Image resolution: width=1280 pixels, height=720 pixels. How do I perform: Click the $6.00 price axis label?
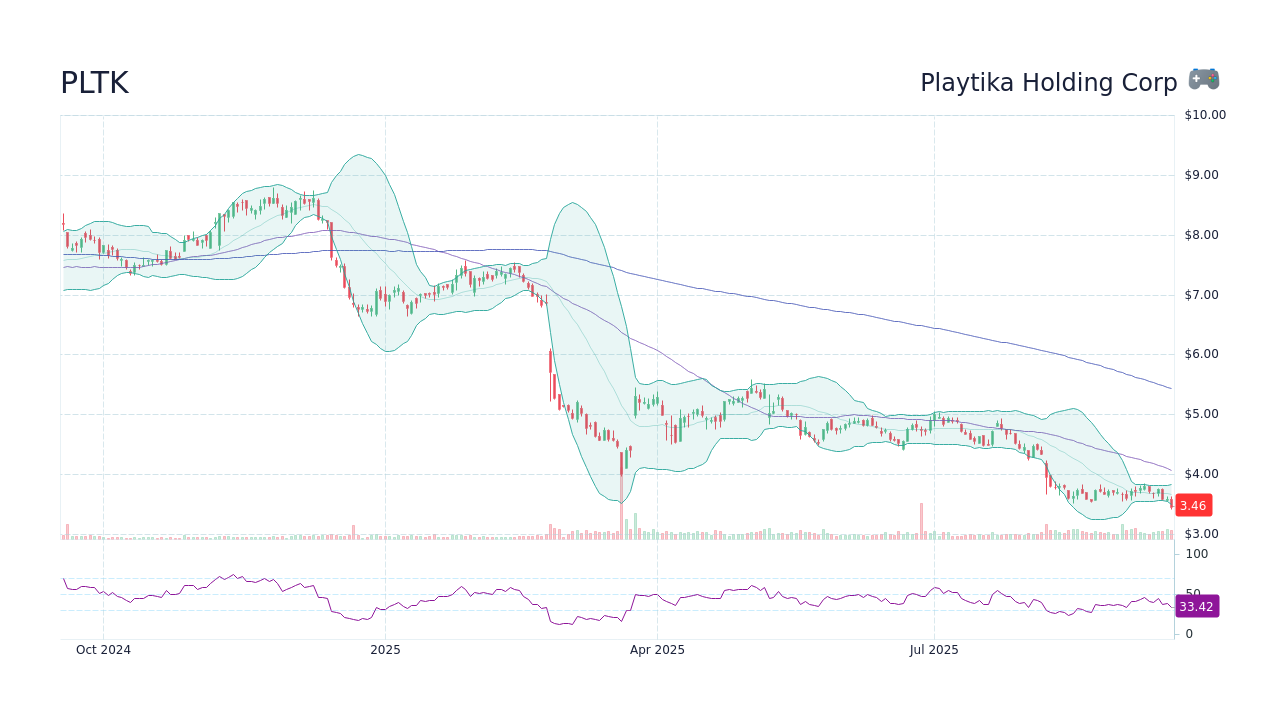coord(1202,354)
